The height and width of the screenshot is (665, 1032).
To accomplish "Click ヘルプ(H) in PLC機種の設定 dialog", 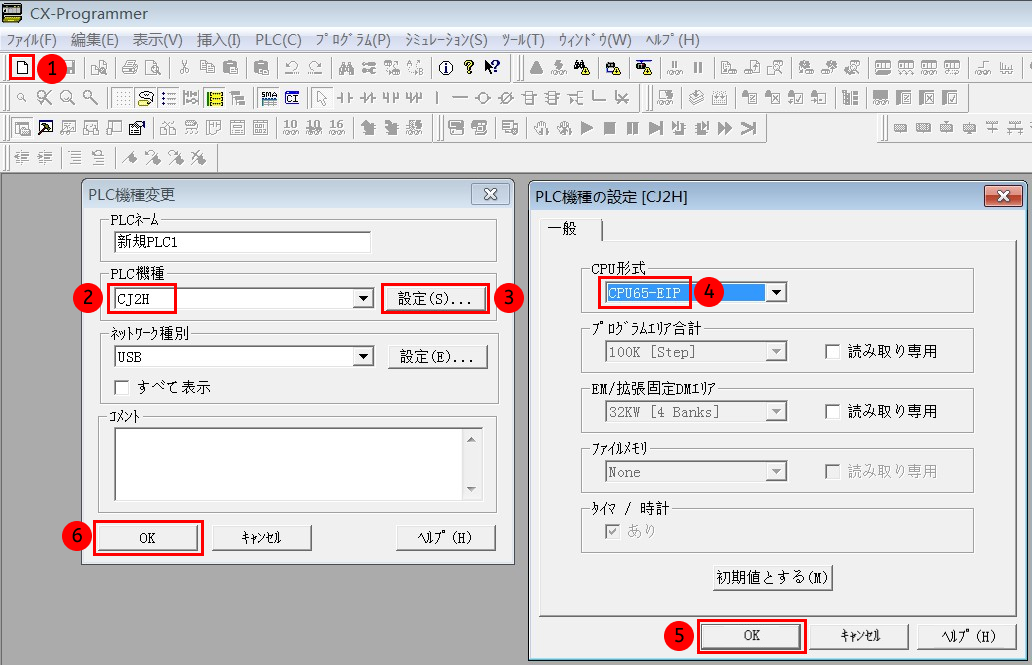I will (968, 636).
